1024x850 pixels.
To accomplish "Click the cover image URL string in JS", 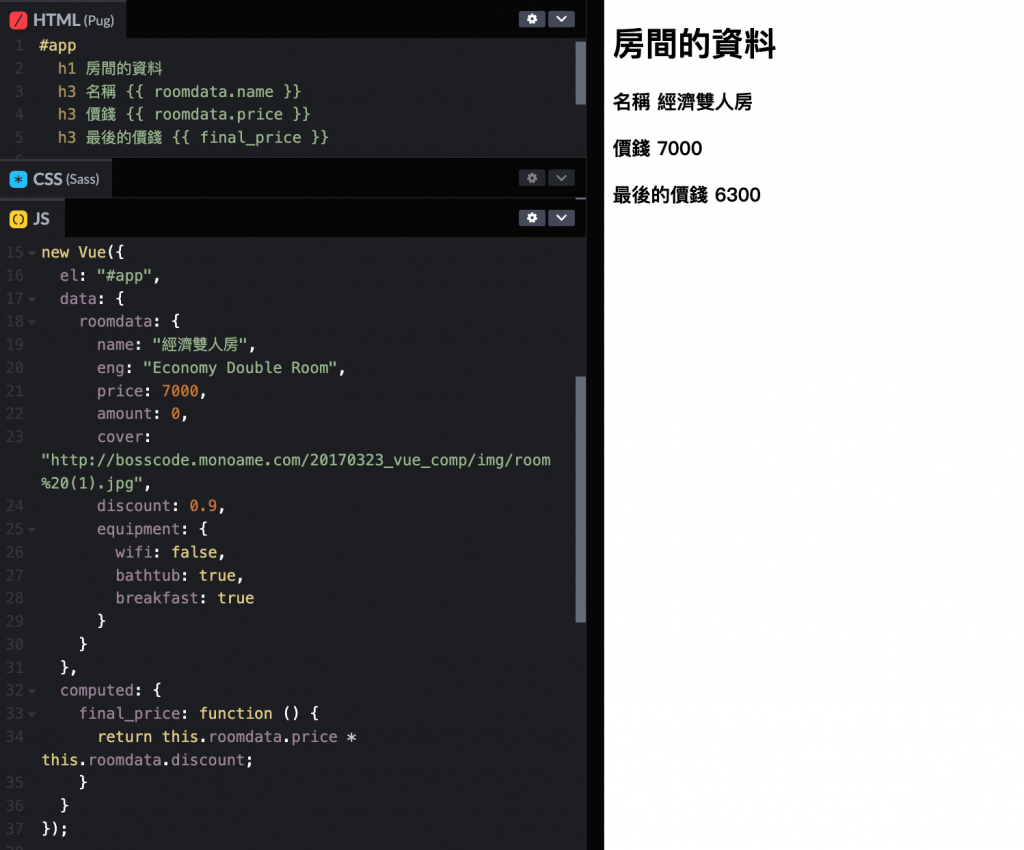I will point(296,471).
